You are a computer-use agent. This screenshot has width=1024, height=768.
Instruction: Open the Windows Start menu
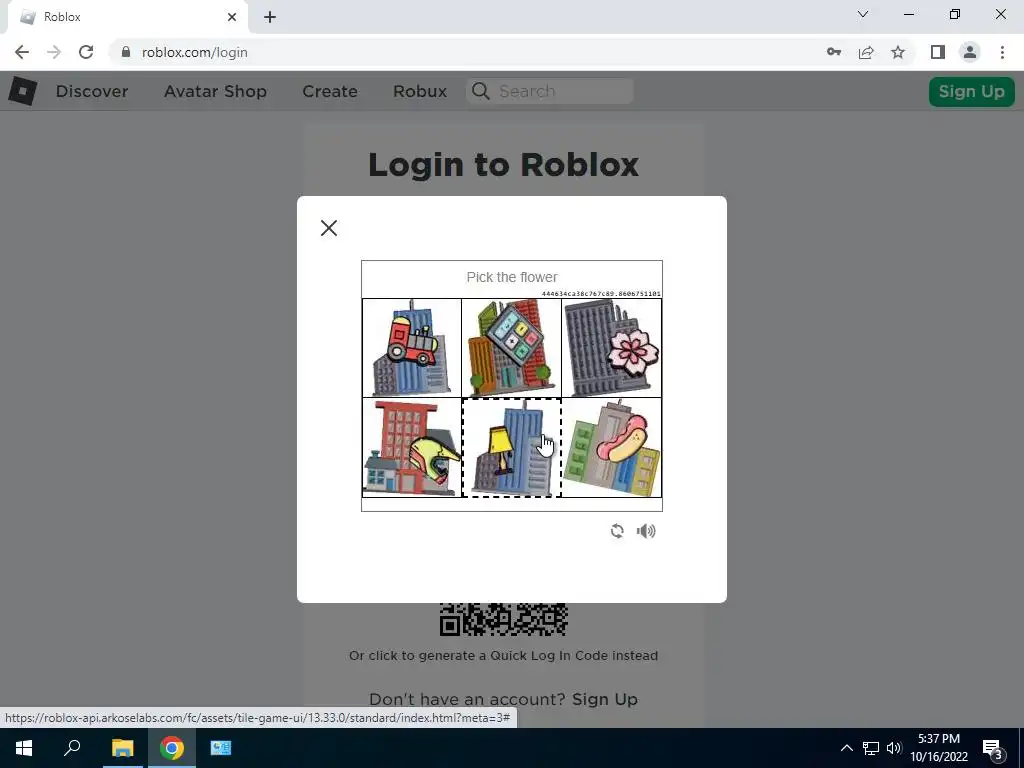tap(24, 748)
